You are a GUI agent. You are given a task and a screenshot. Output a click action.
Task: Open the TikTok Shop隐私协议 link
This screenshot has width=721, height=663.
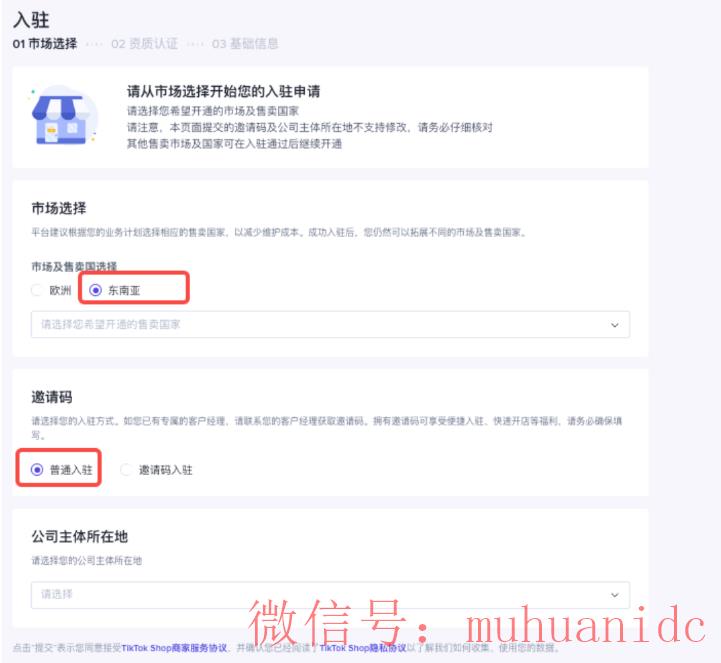[363, 648]
